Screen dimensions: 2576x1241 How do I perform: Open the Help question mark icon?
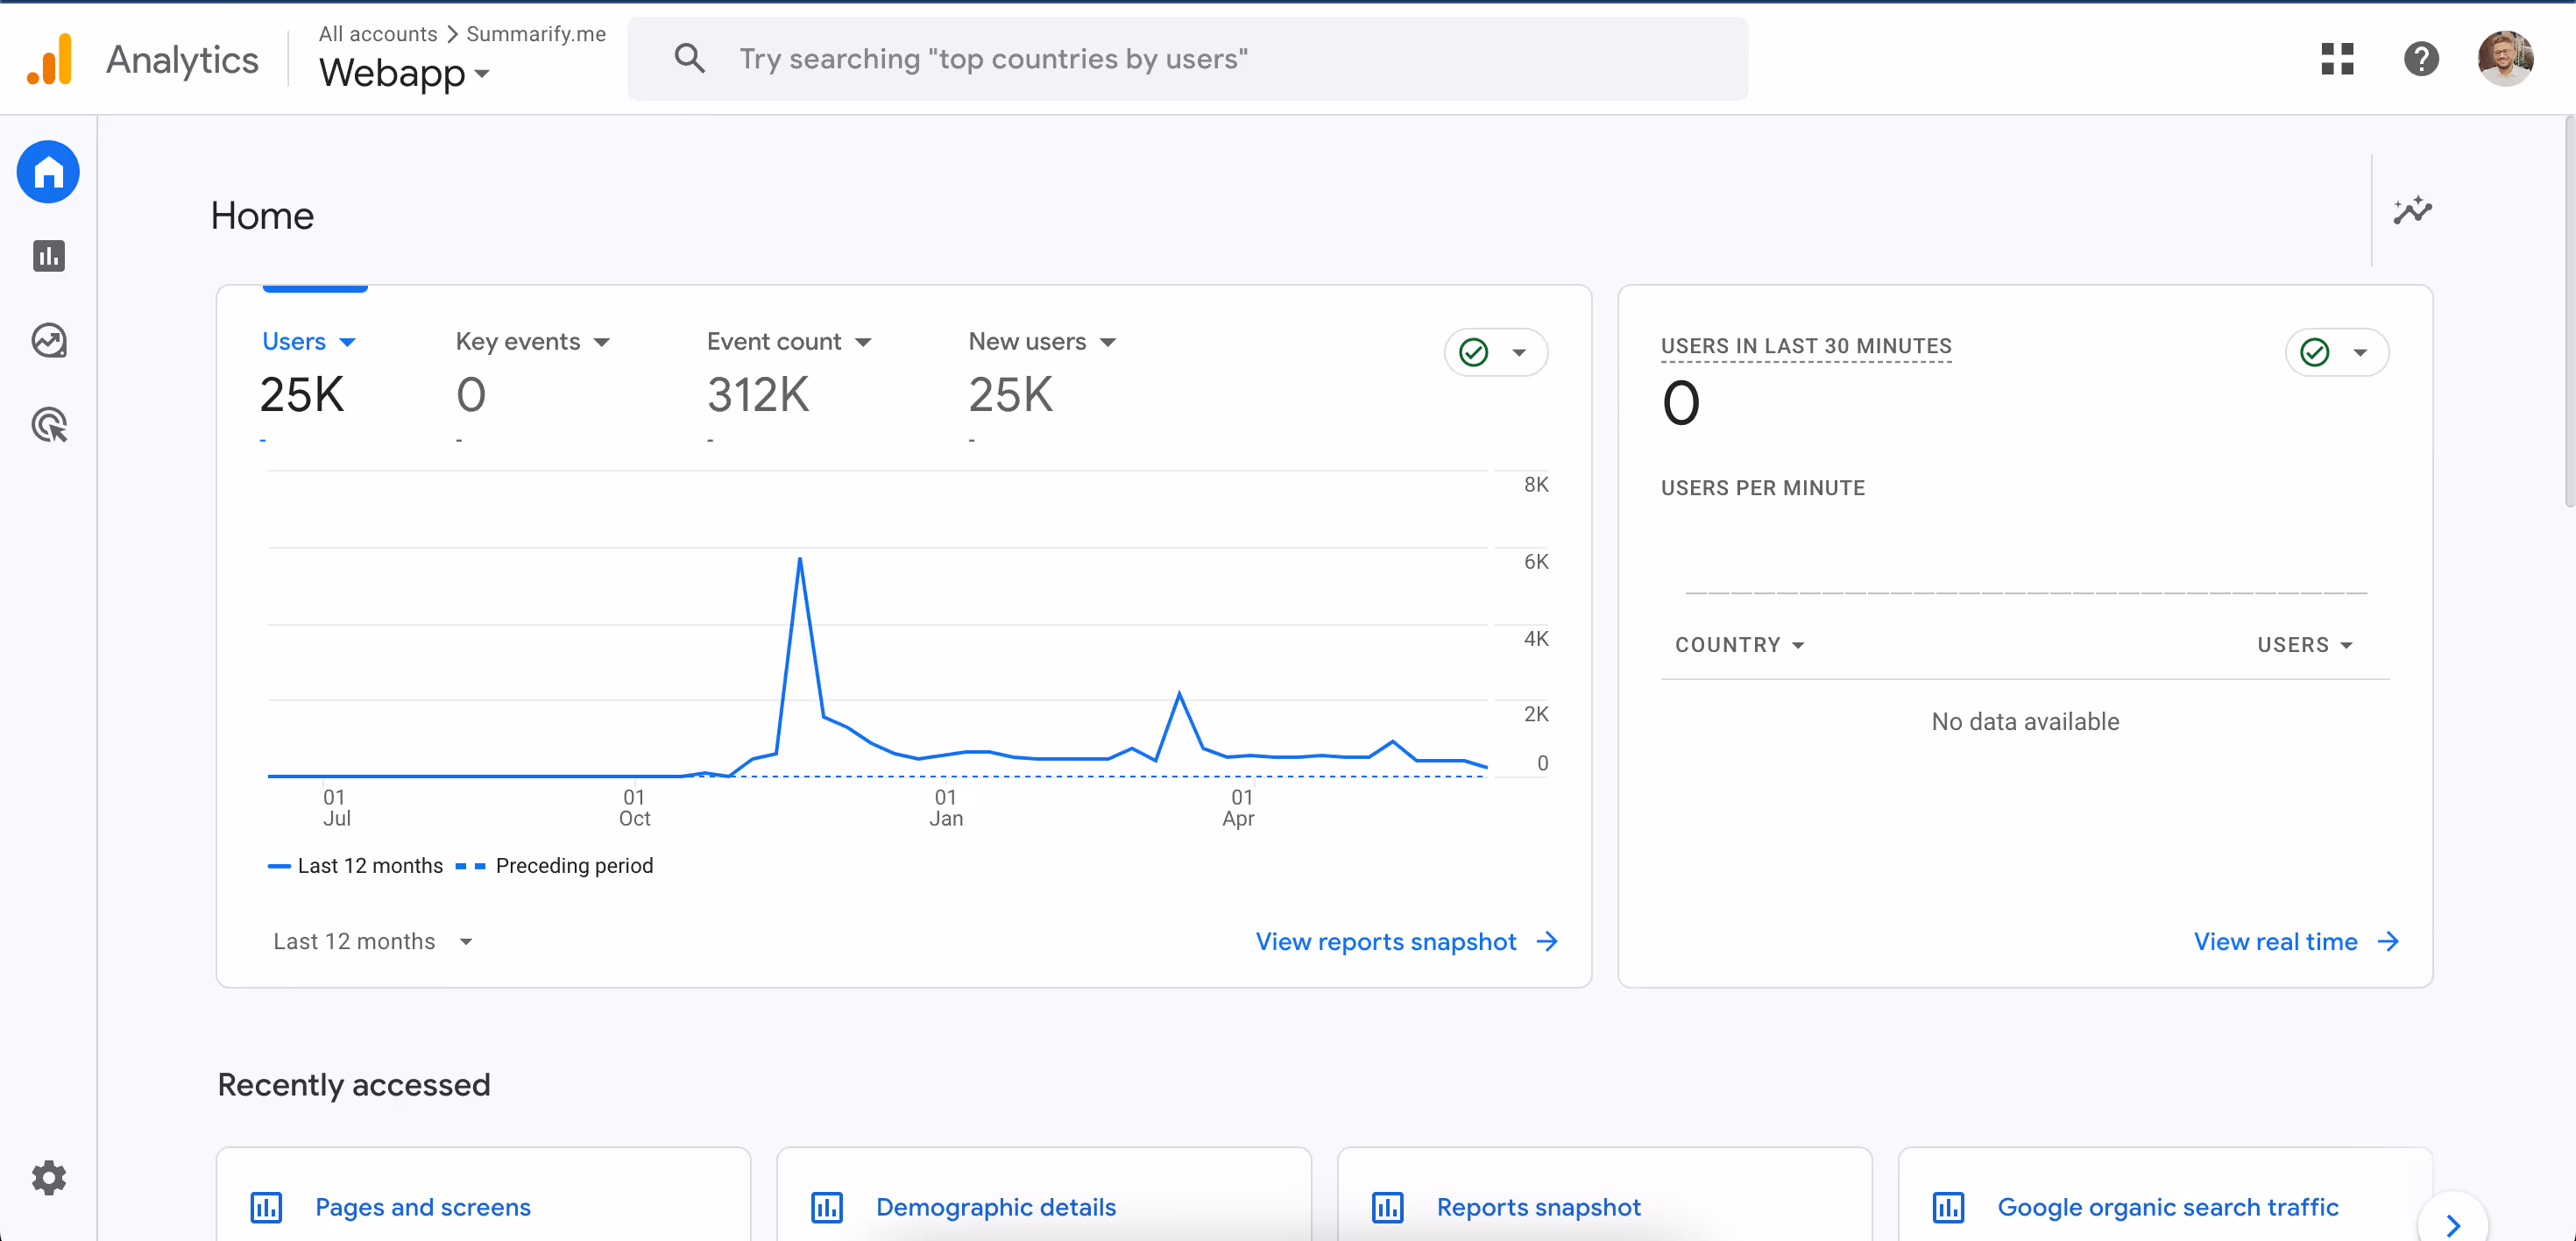click(2421, 59)
